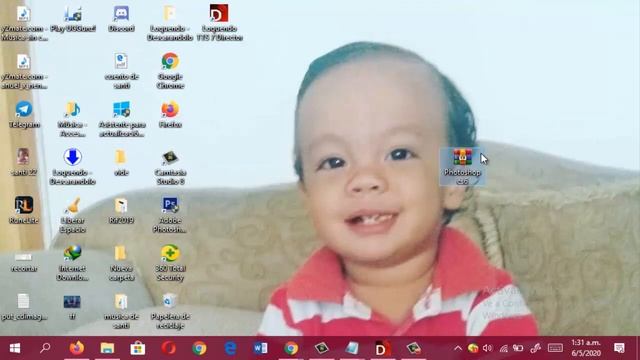Click the 360 Total Security tray icon
This screenshot has width=640, height=360.
click(x=473, y=348)
